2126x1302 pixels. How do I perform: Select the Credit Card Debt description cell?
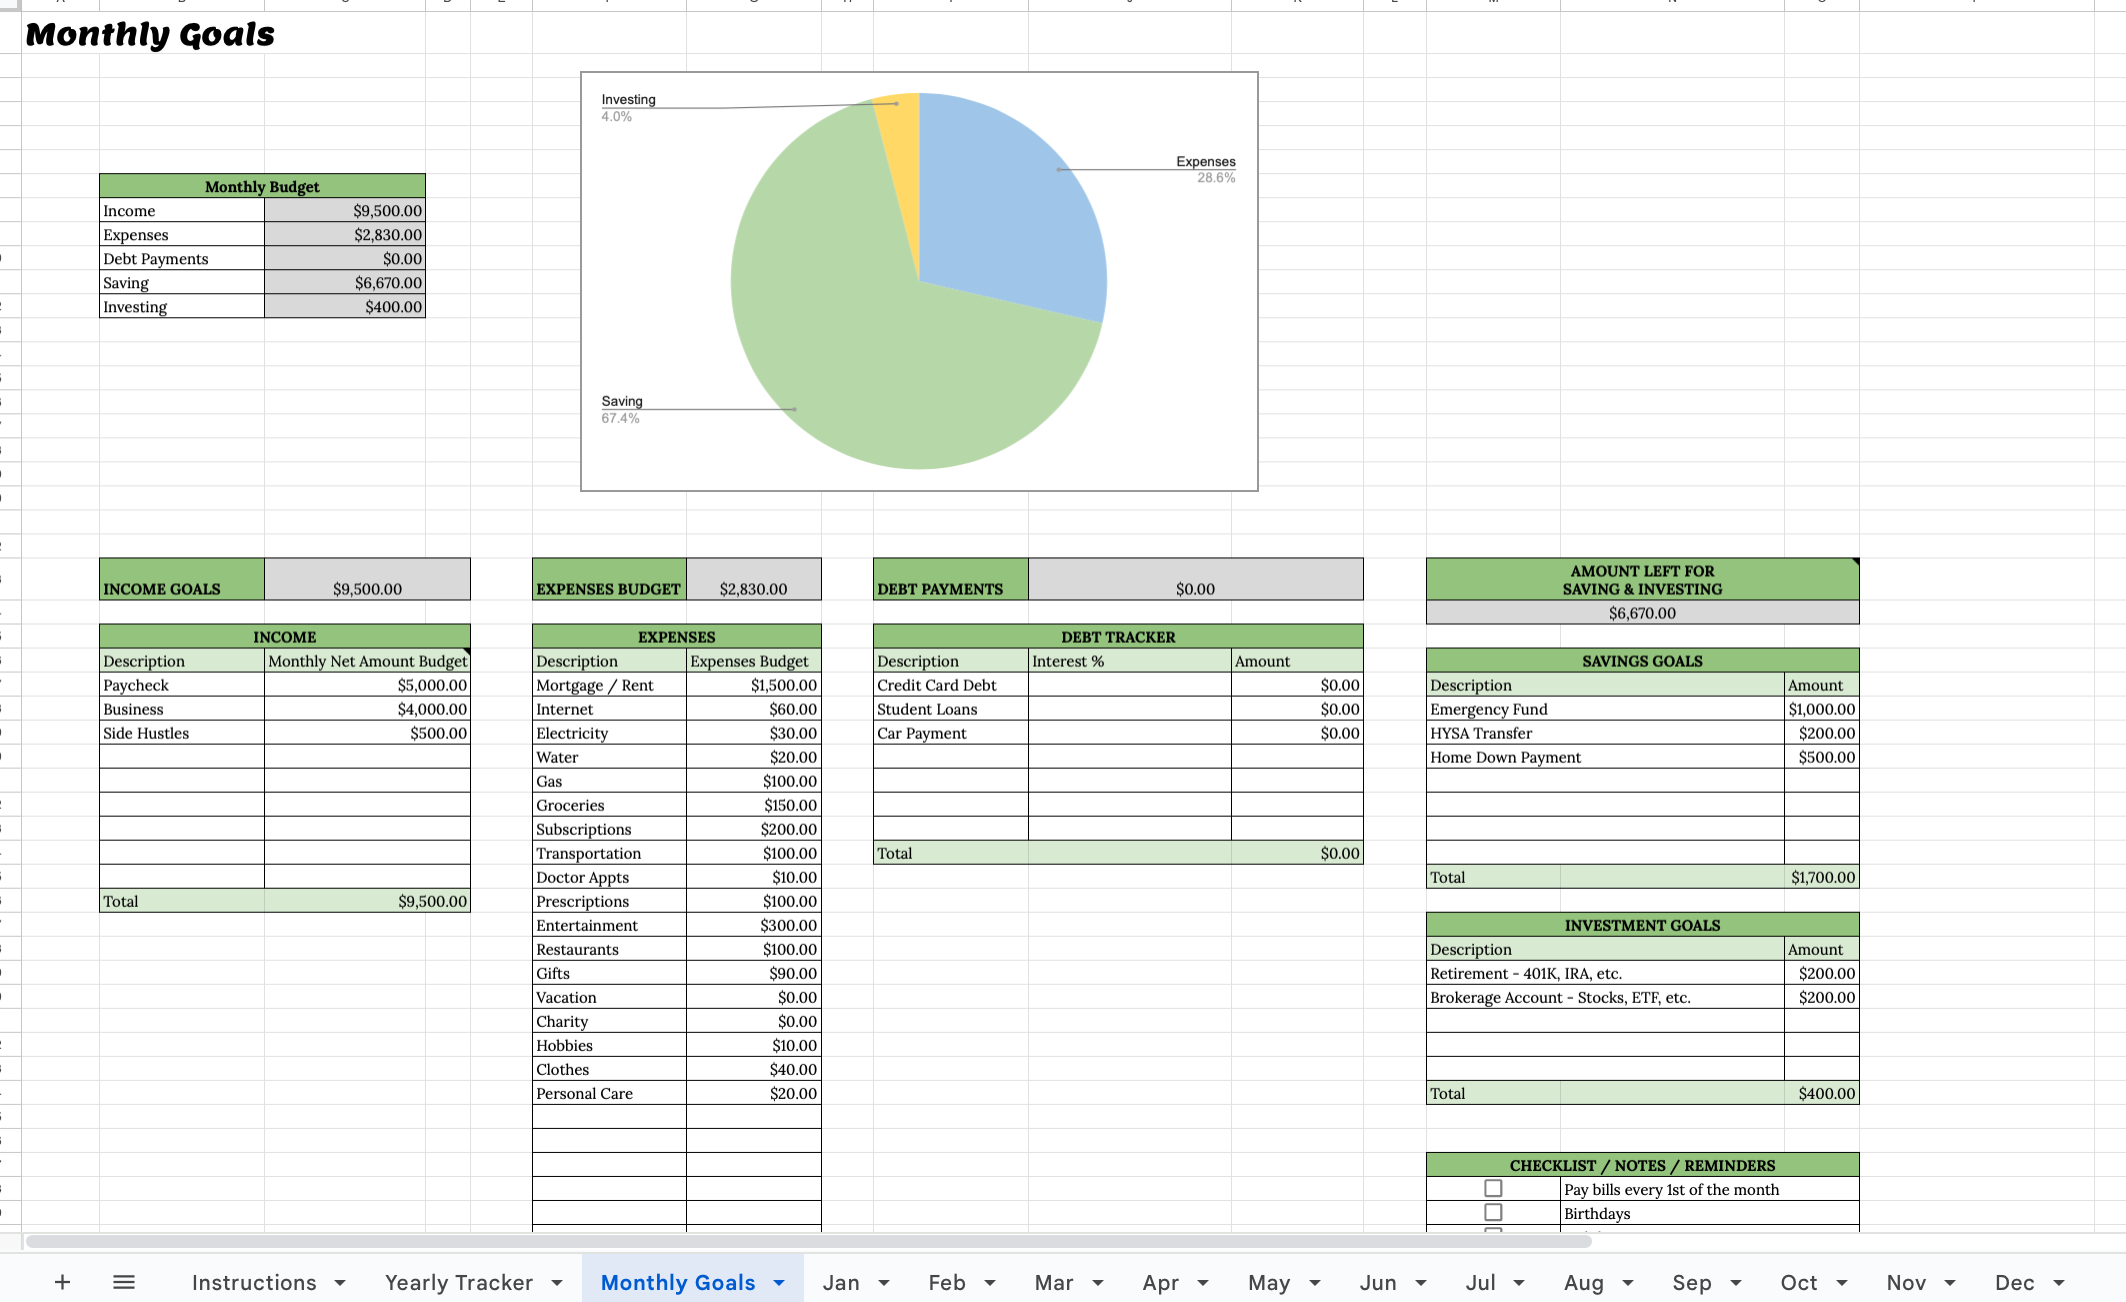coord(950,685)
